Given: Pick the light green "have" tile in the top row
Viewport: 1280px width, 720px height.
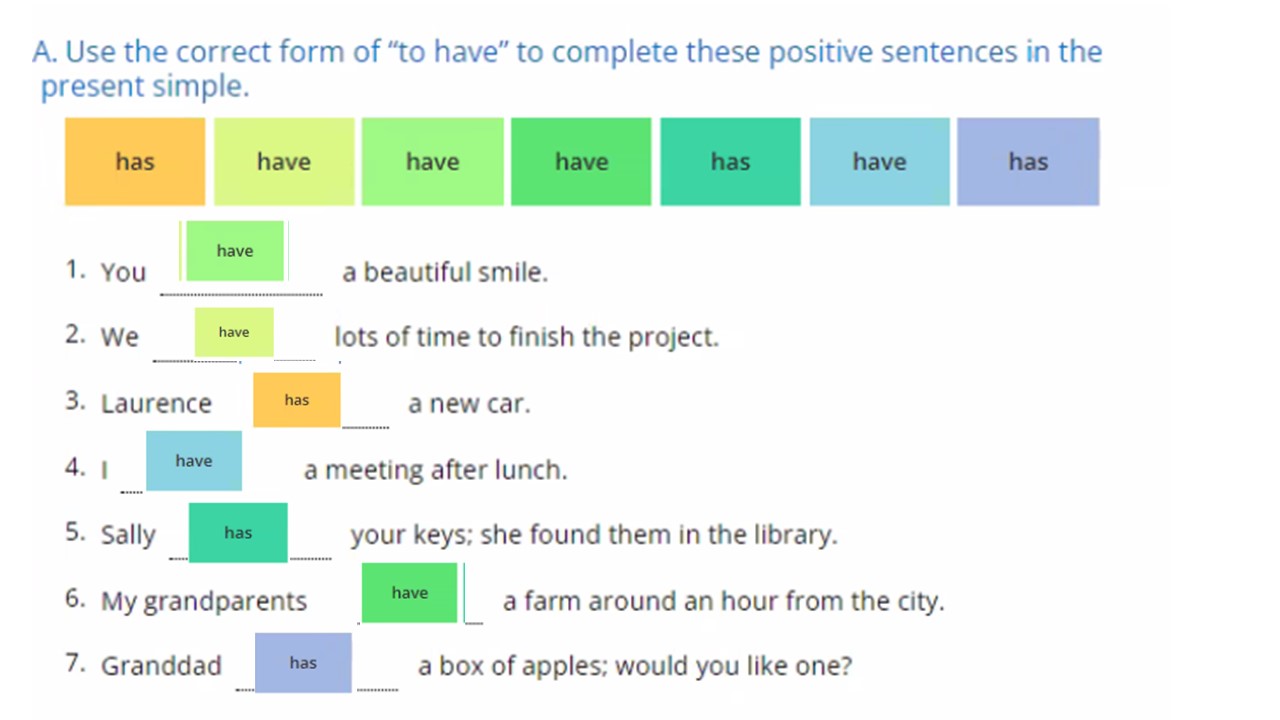Looking at the screenshot, I should (432, 162).
